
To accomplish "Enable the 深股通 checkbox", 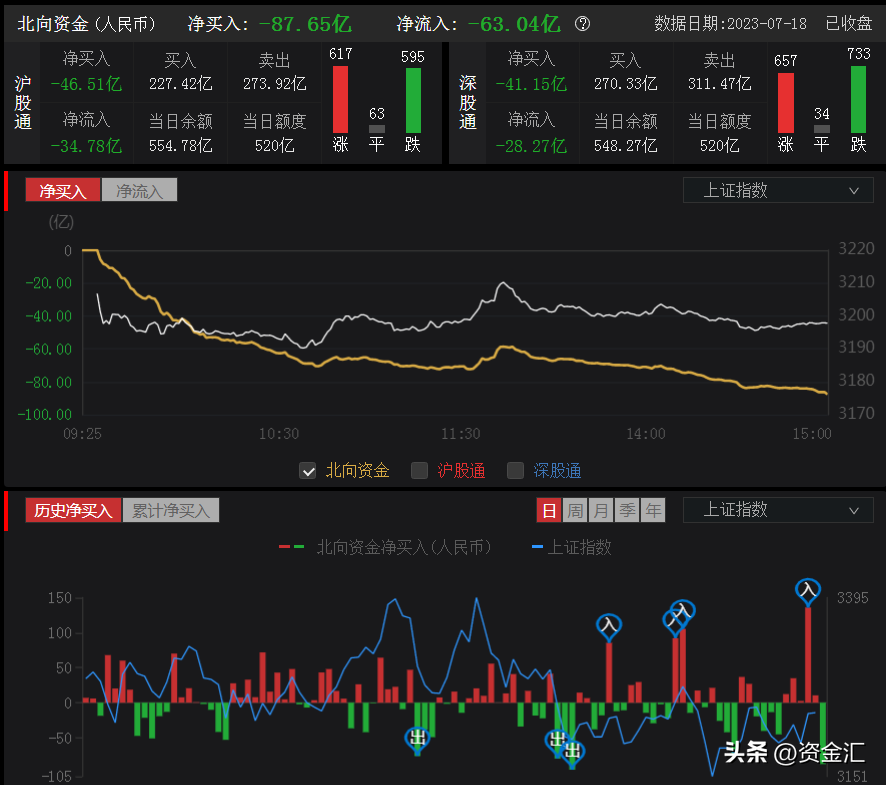I will [516, 470].
